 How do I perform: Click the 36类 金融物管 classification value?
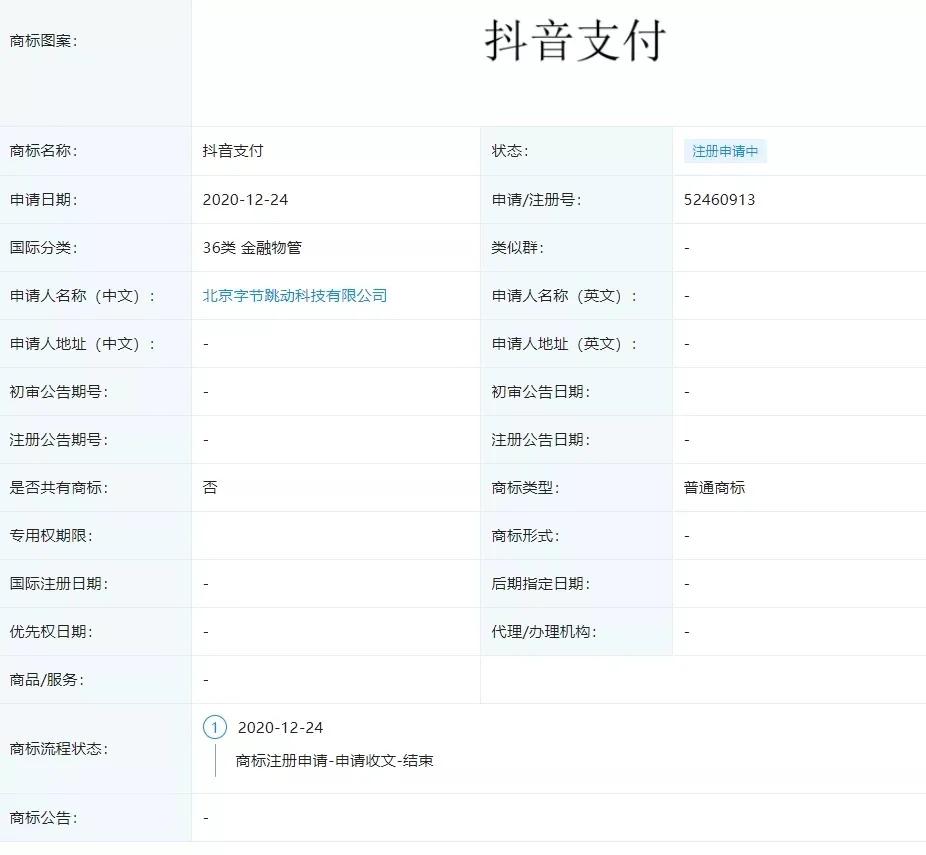pyautogui.click(x=251, y=248)
